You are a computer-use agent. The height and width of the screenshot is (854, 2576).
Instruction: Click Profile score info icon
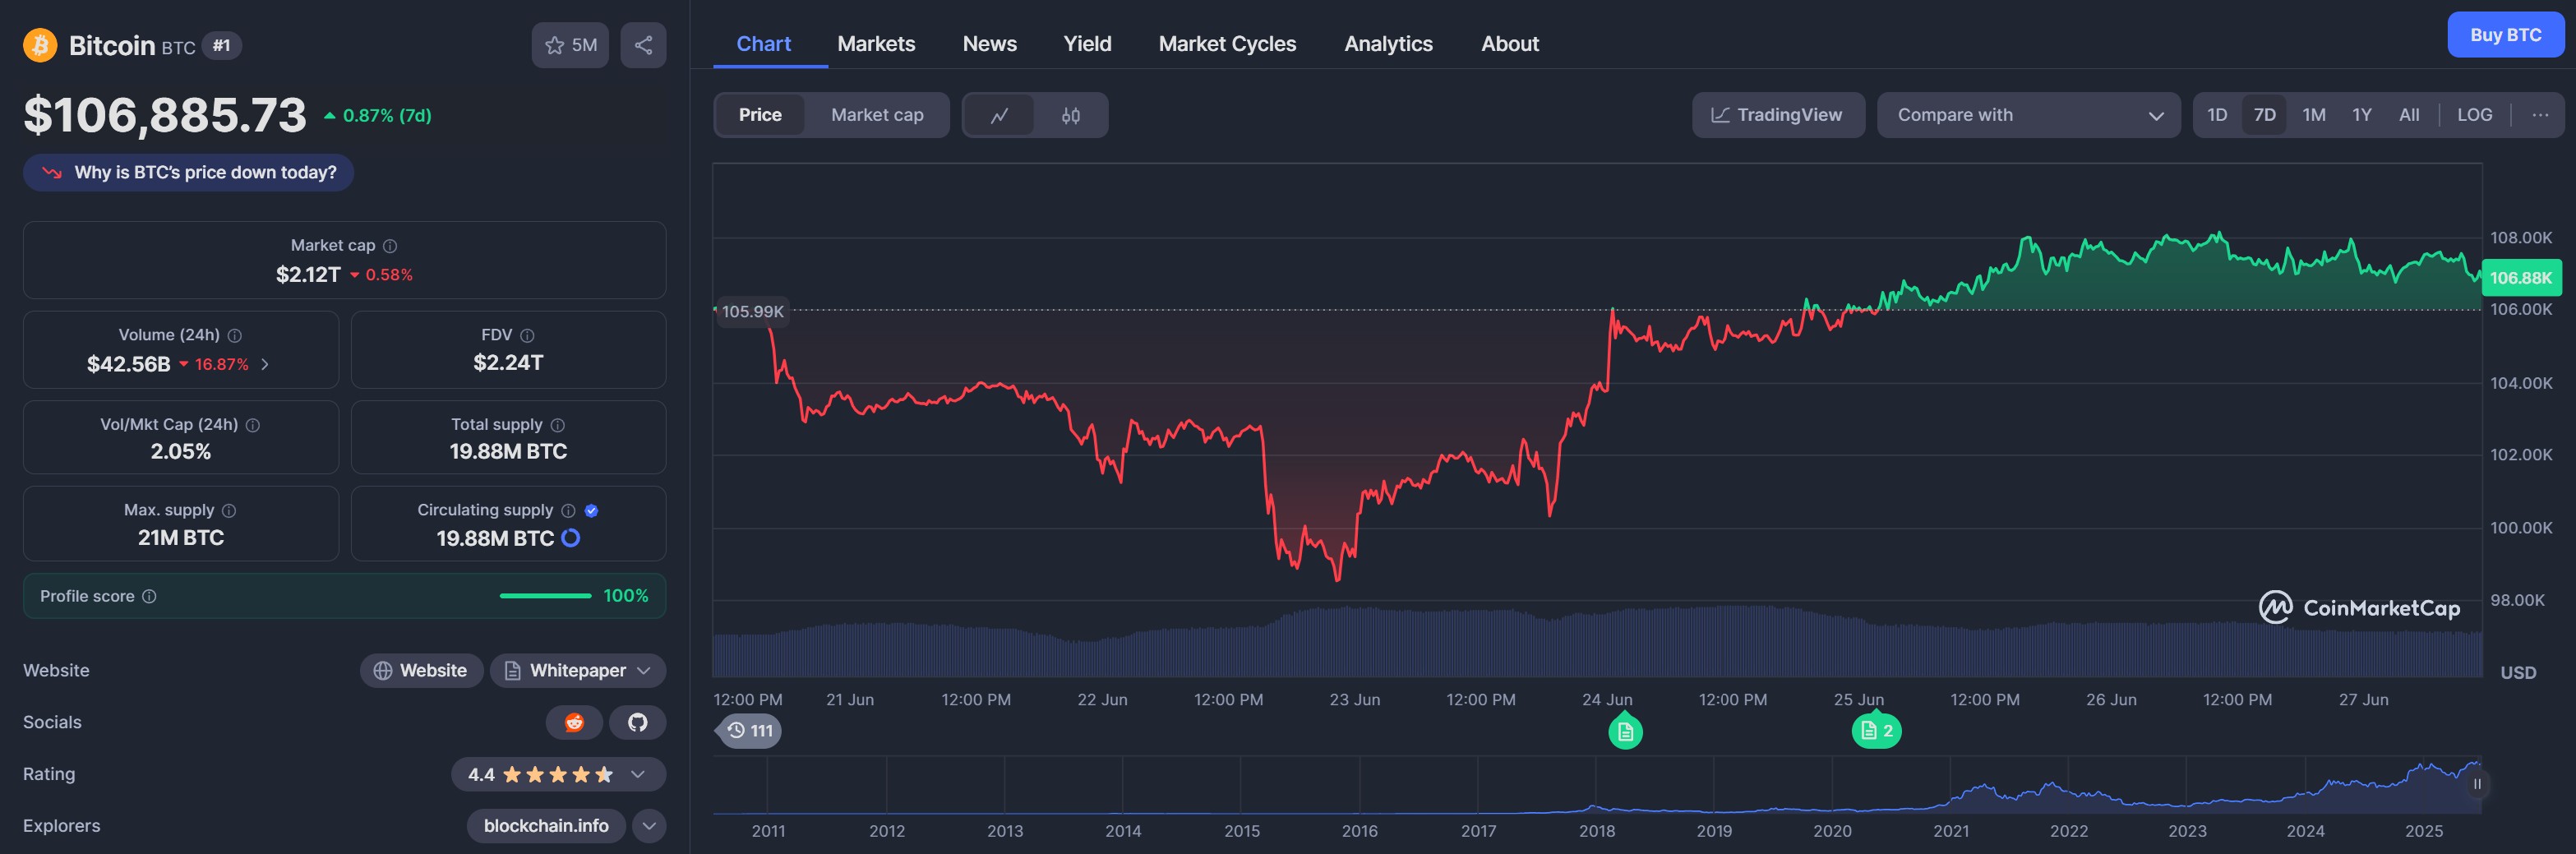tap(149, 597)
